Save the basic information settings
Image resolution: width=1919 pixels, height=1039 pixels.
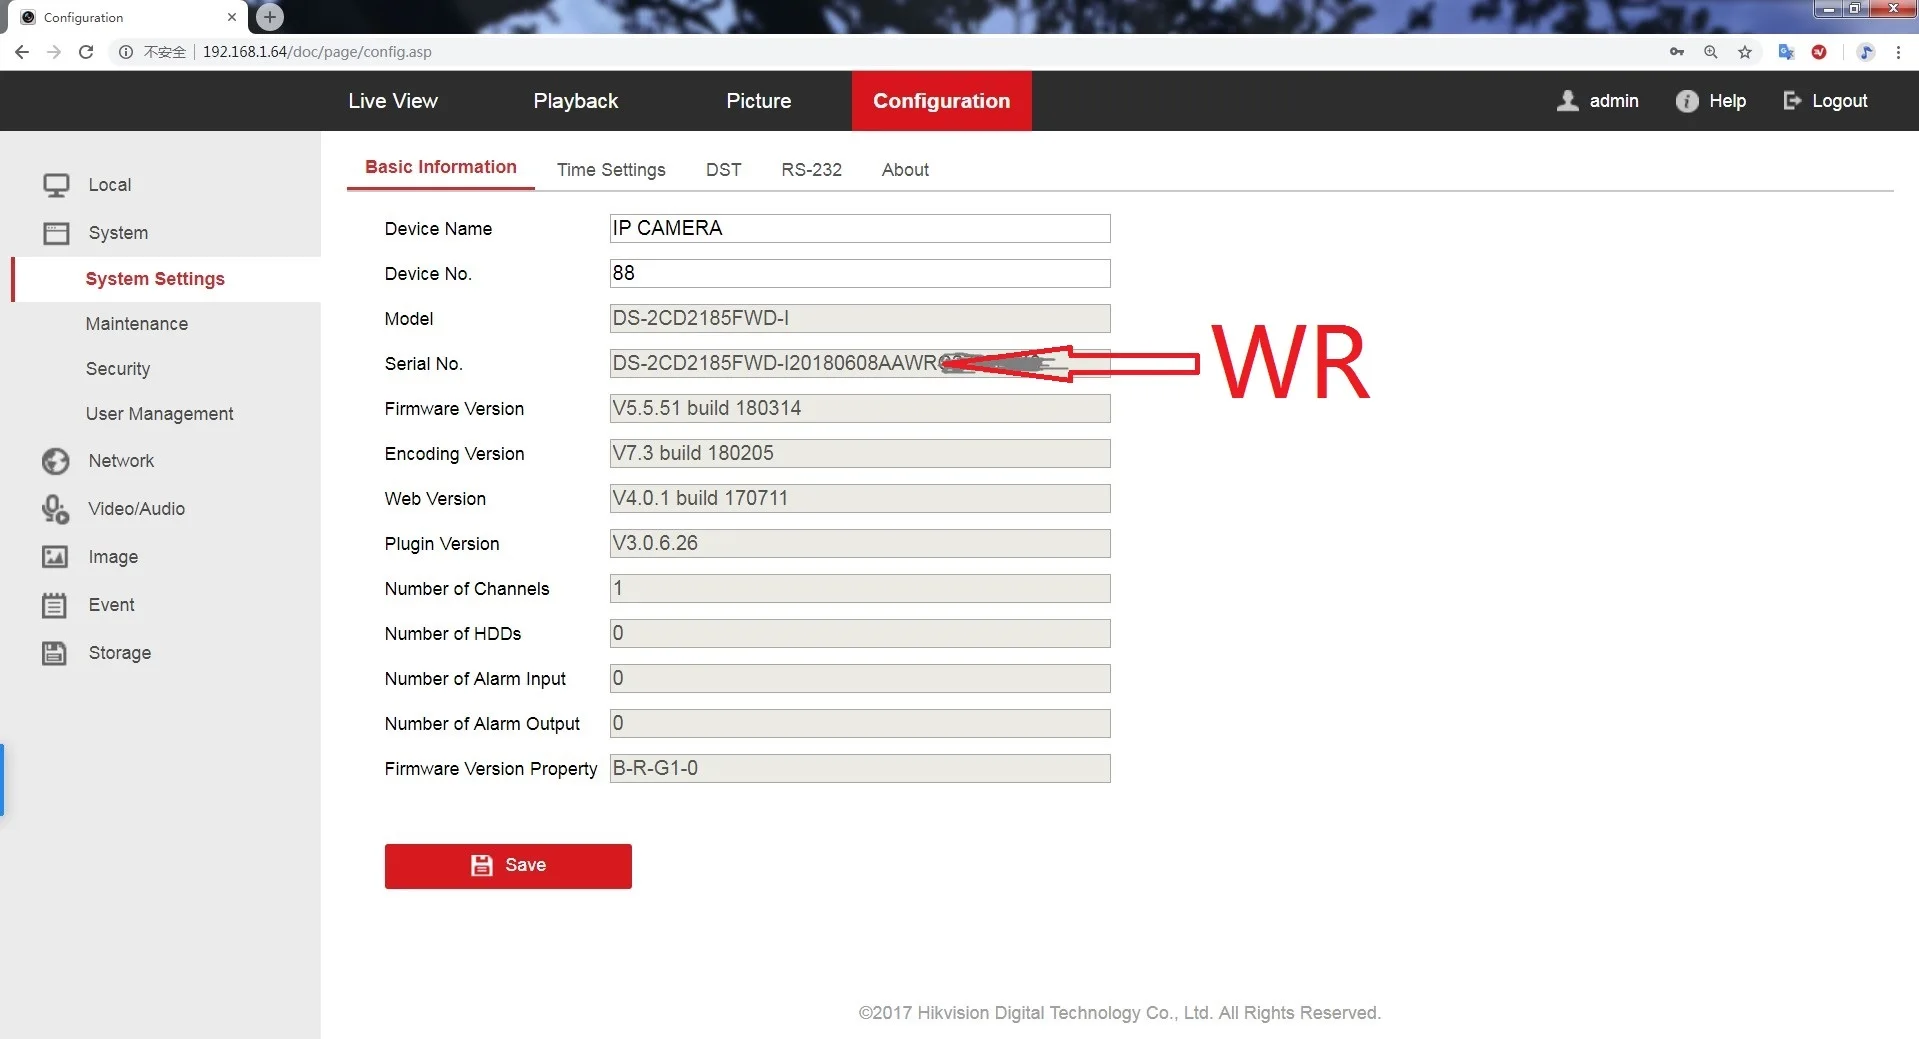coord(508,866)
